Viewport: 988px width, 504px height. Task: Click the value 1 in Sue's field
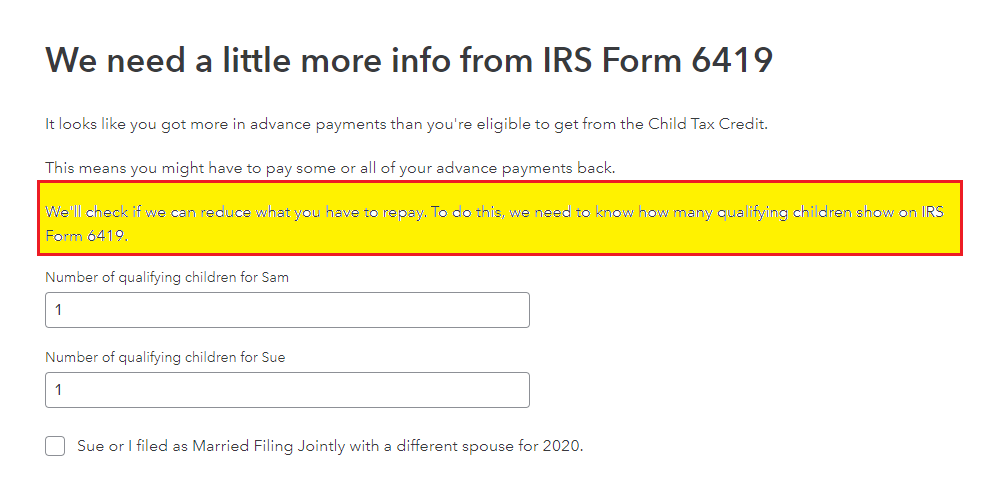click(x=59, y=391)
